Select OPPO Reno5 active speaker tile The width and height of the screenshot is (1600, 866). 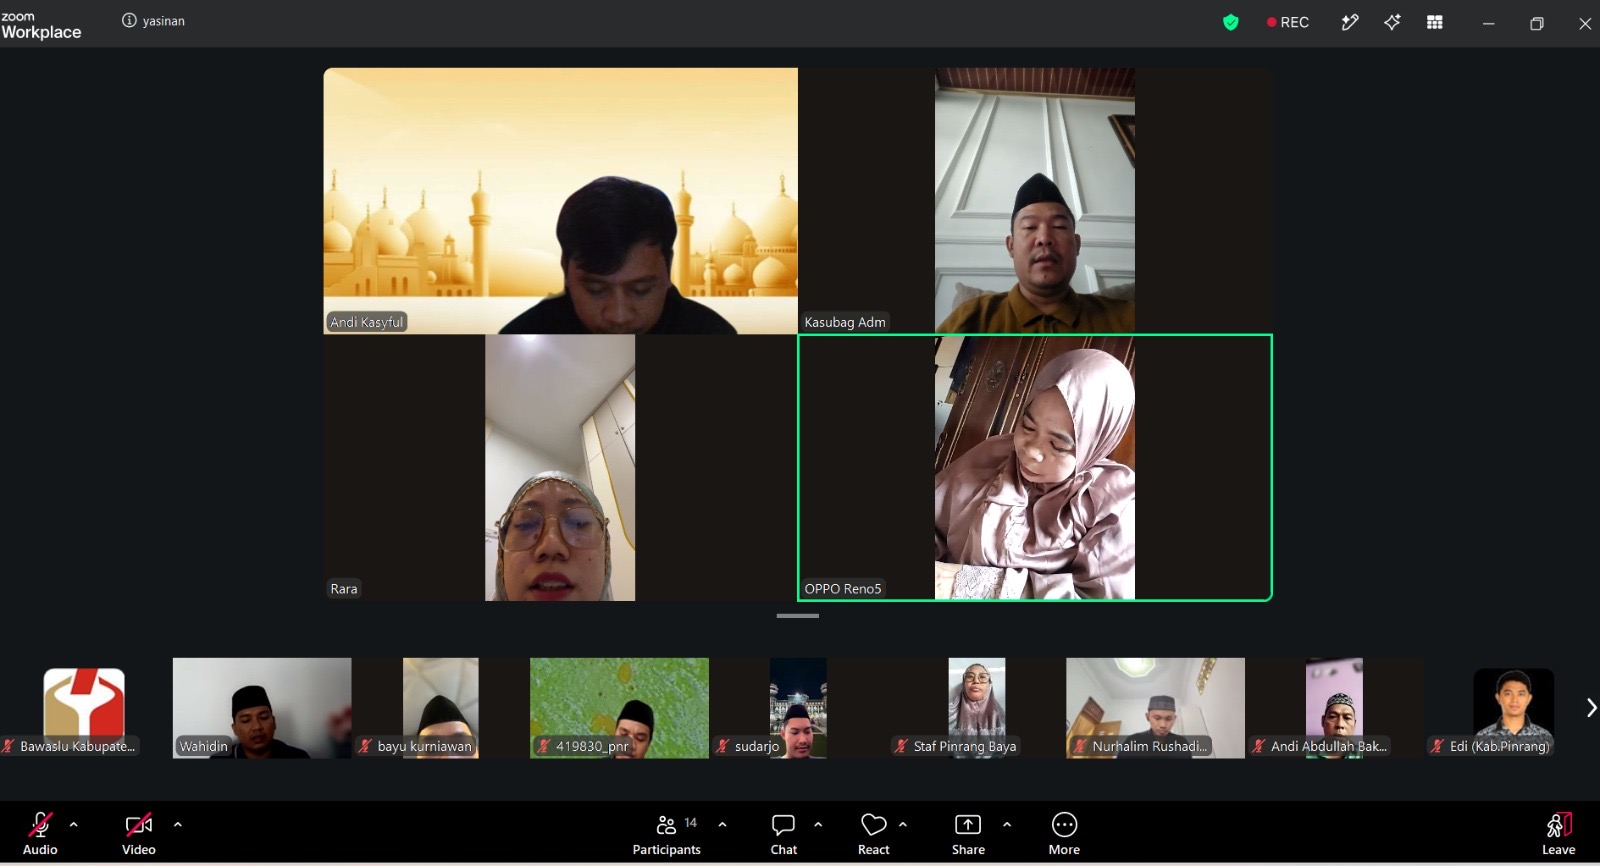point(1035,468)
